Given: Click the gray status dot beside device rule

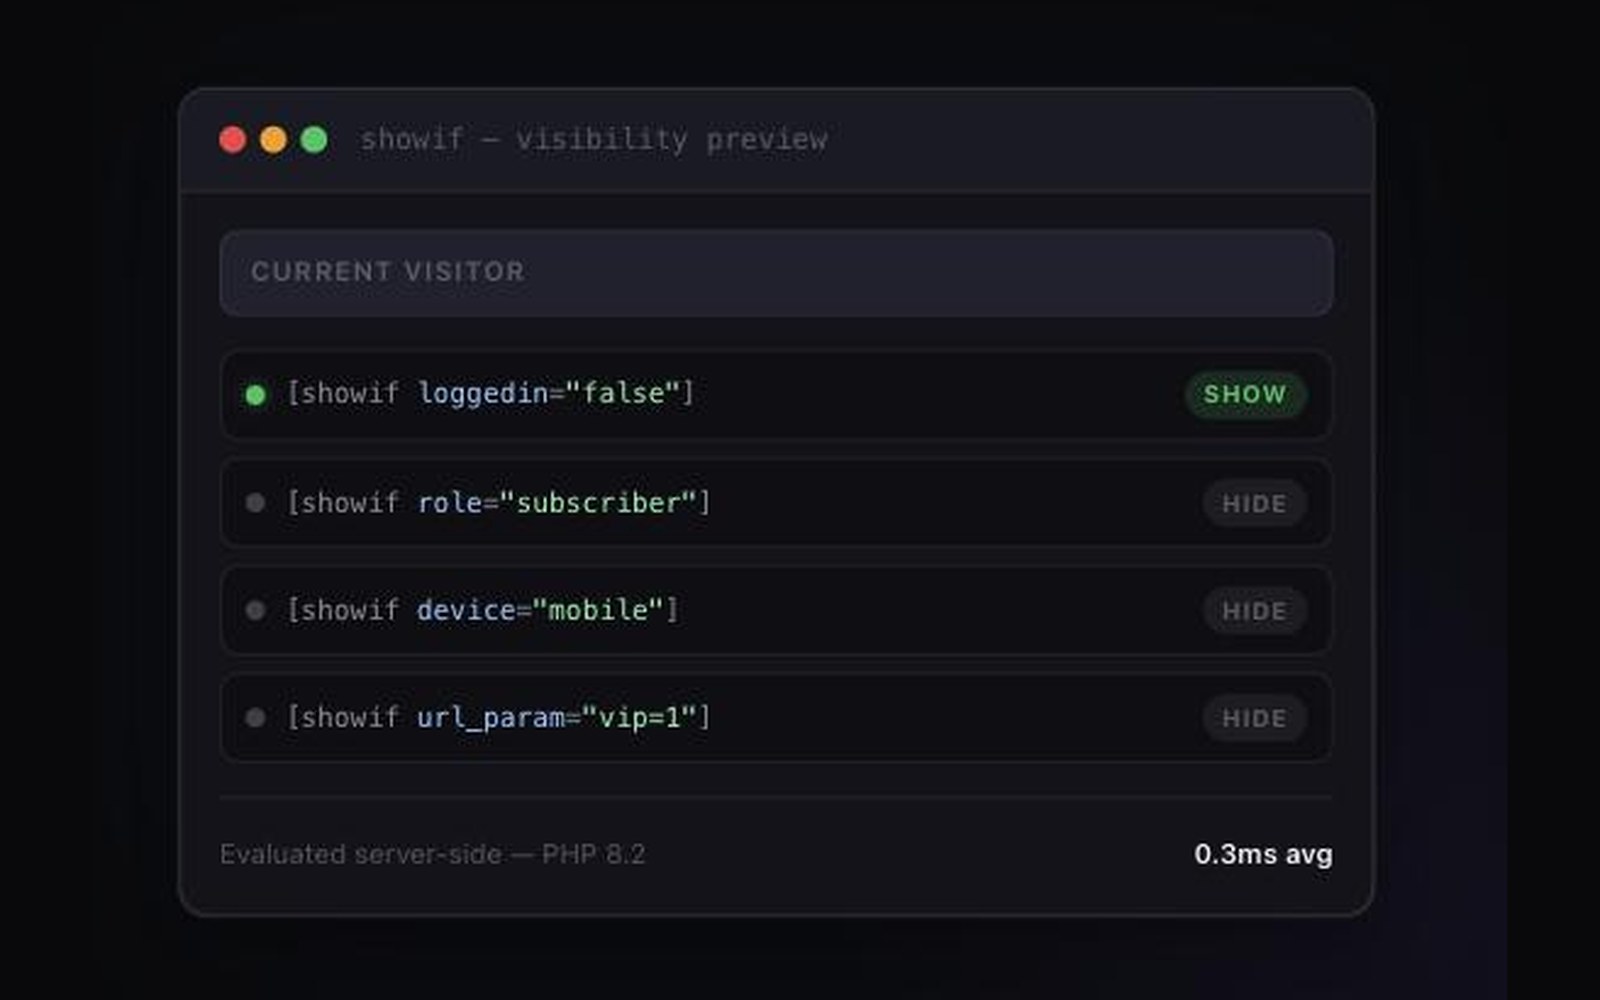Looking at the screenshot, I should coord(255,610).
